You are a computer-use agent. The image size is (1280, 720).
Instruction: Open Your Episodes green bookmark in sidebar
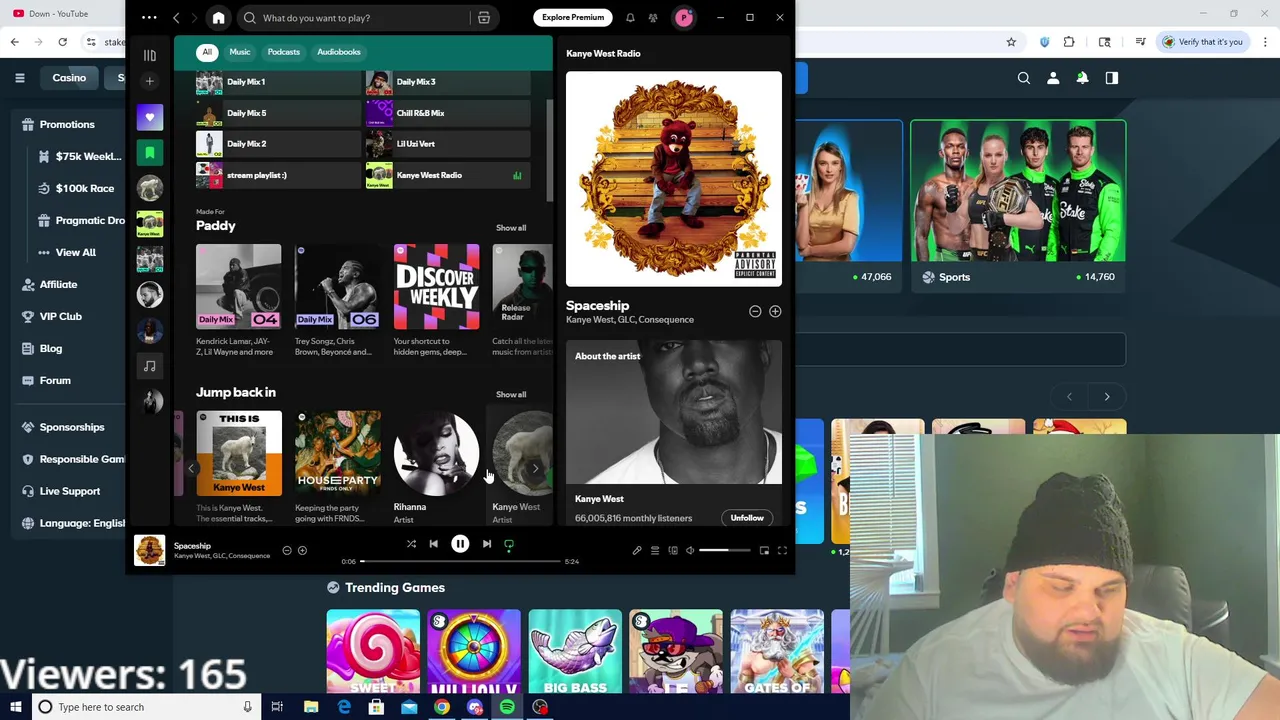[150, 153]
